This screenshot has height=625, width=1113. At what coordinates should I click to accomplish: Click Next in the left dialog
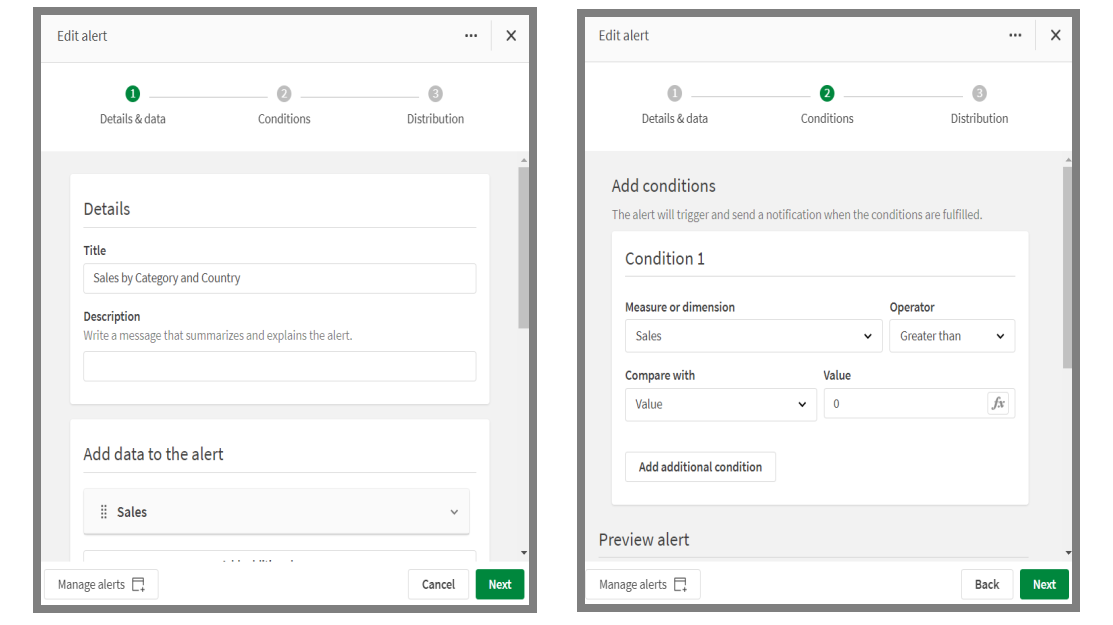point(500,585)
